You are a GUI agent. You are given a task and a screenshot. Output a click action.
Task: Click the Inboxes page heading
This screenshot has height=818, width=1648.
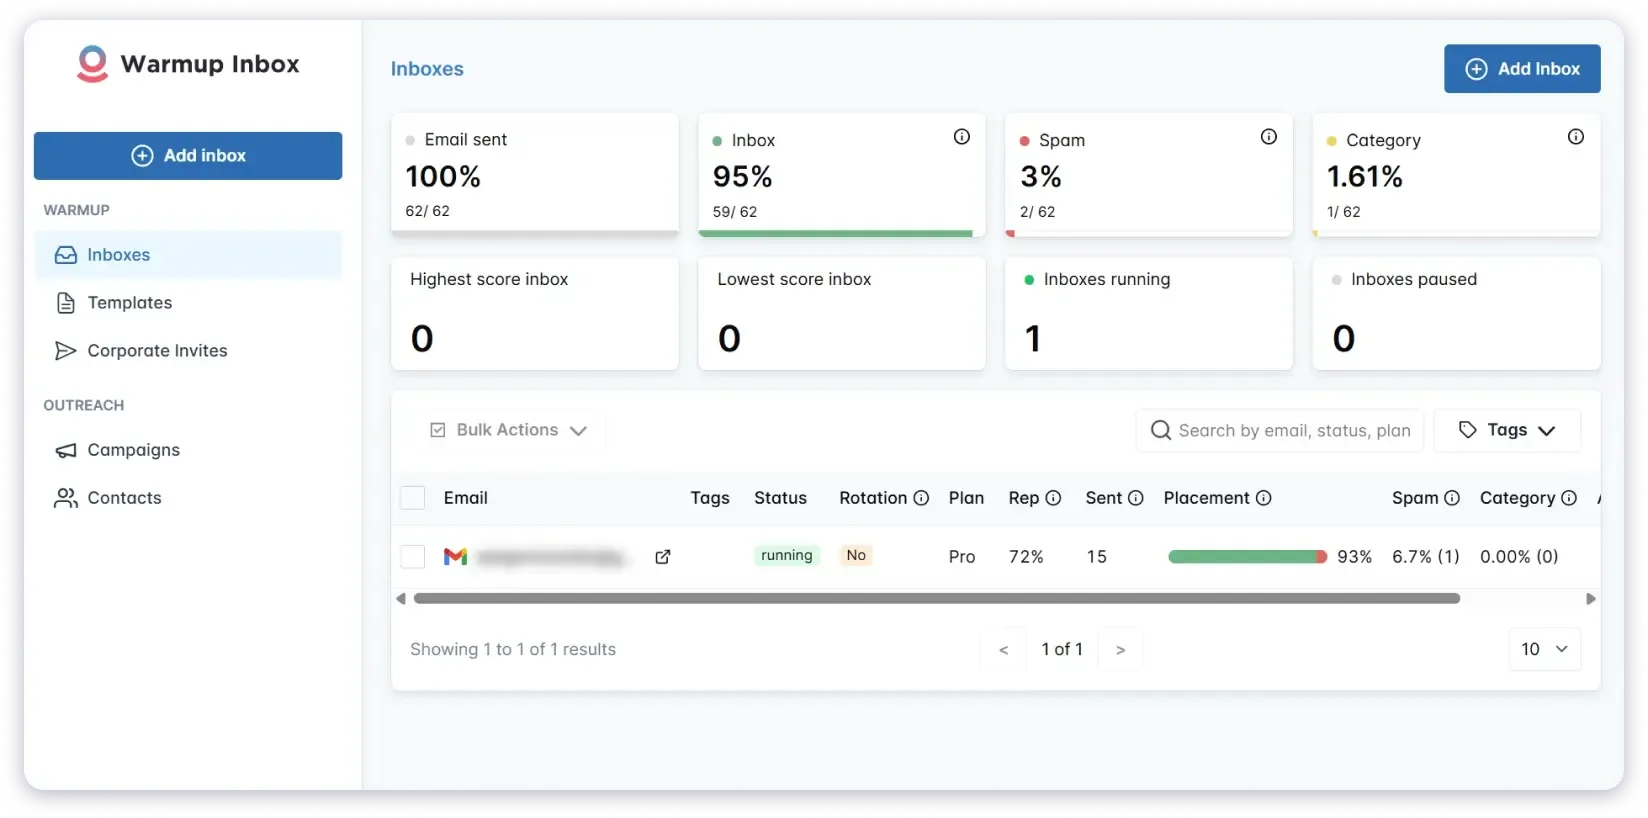[427, 69]
